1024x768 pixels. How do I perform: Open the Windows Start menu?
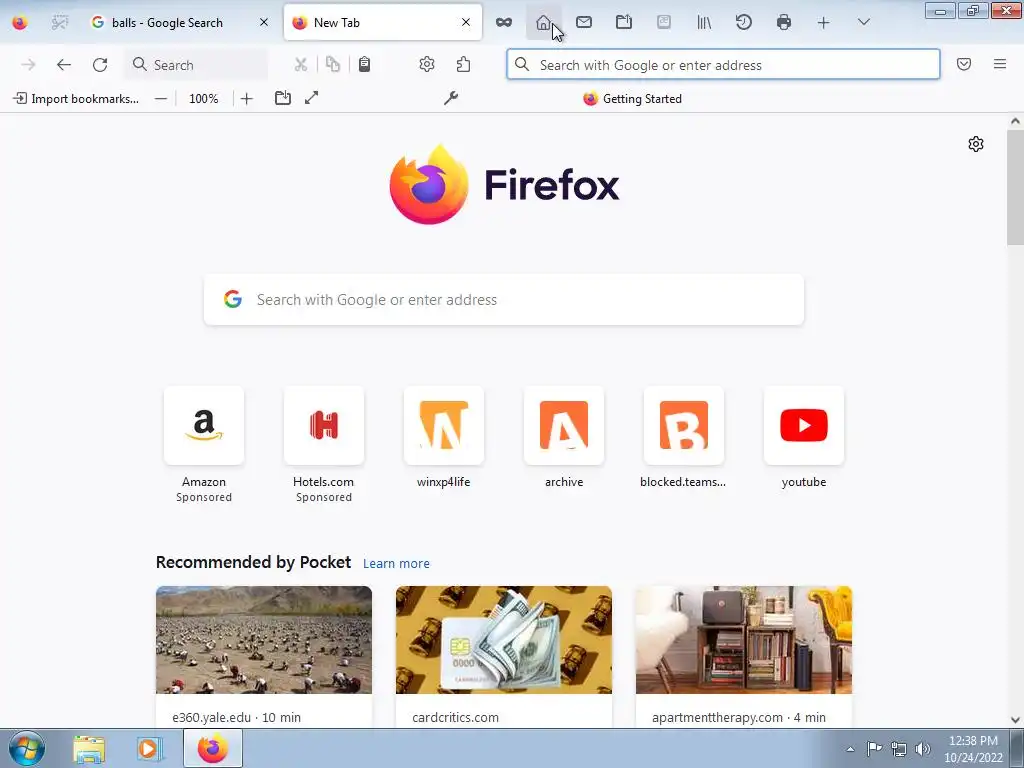26,748
